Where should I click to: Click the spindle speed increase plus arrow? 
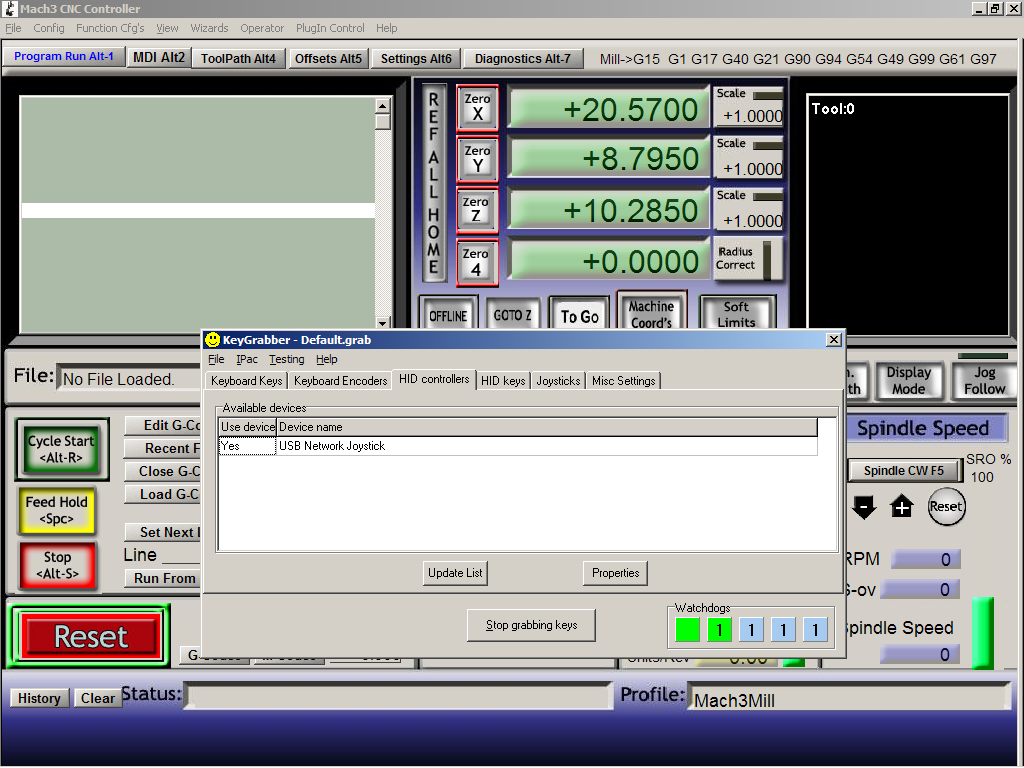[902, 507]
